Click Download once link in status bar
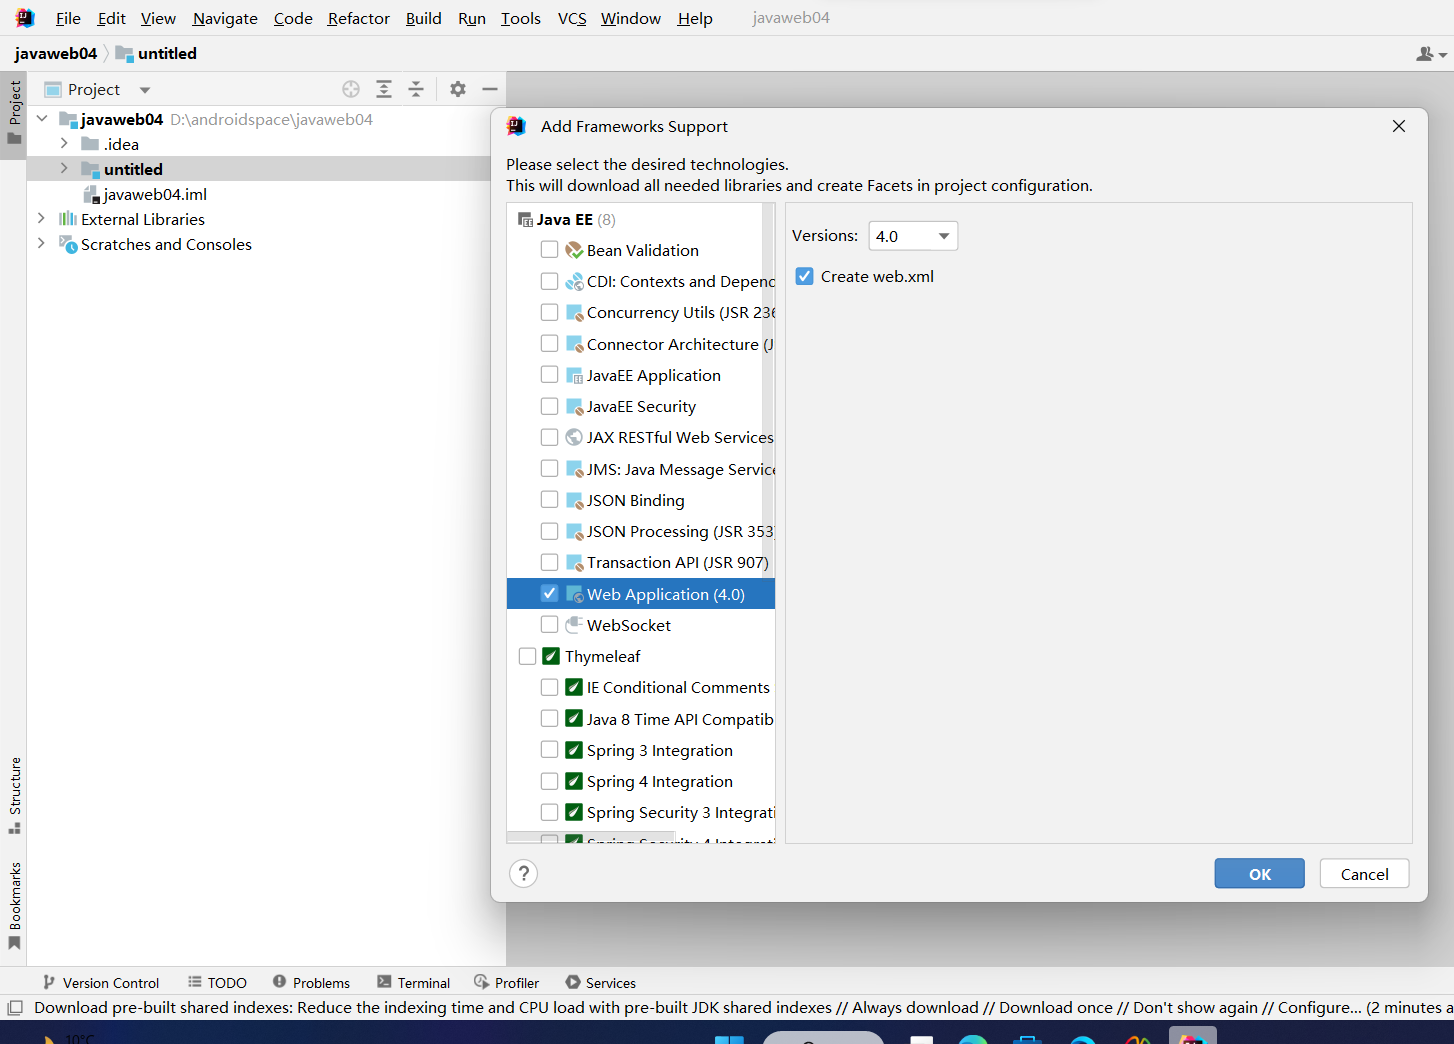The width and height of the screenshot is (1454, 1044). coord(1056,1008)
